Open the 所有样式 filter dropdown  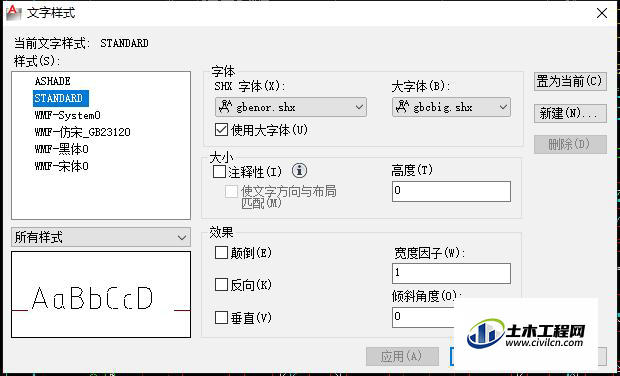click(x=101, y=237)
